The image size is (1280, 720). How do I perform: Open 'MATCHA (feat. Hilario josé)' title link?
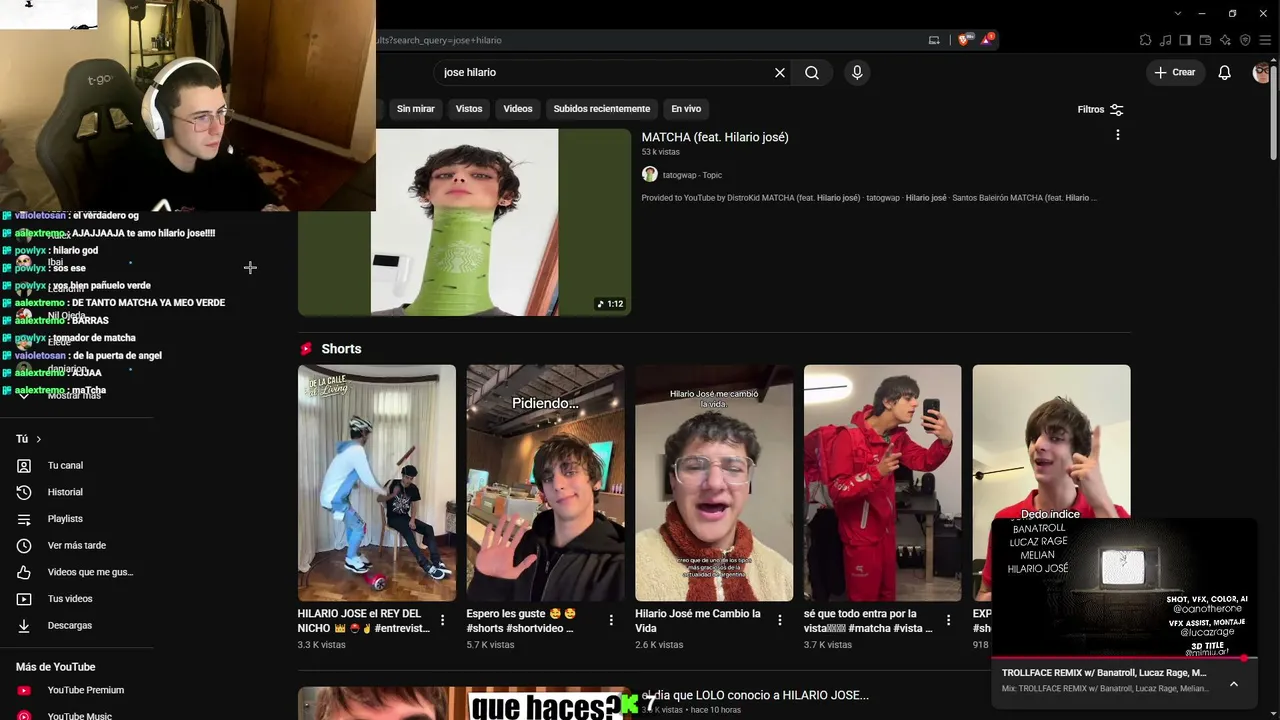coord(715,137)
